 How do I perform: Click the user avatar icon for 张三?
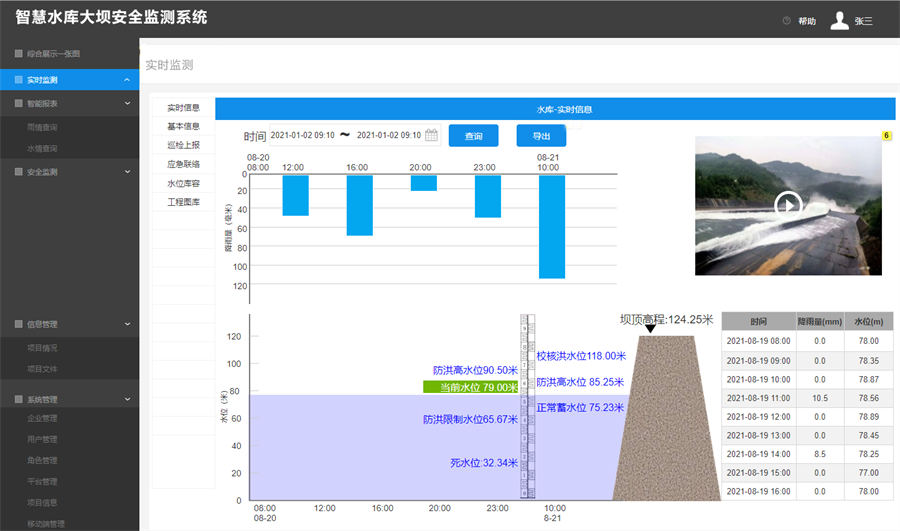coord(839,21)
